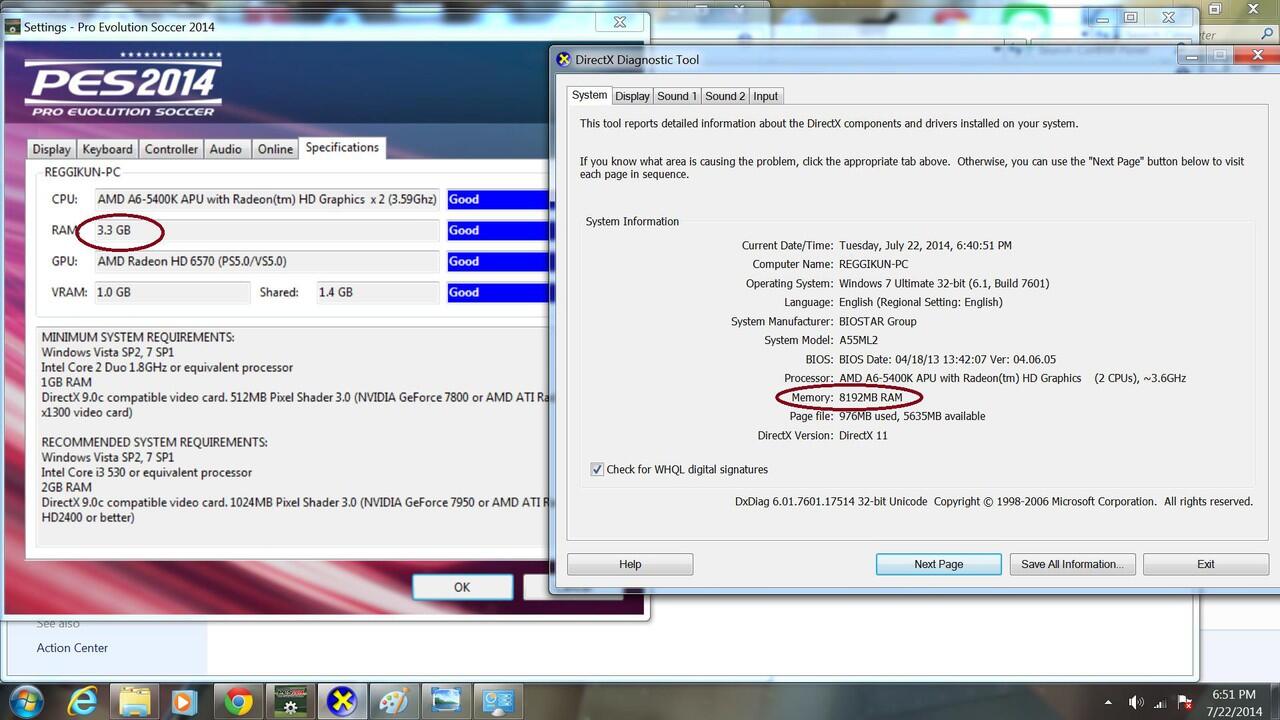Click the PES Settings window title icon

click(12, 27)
